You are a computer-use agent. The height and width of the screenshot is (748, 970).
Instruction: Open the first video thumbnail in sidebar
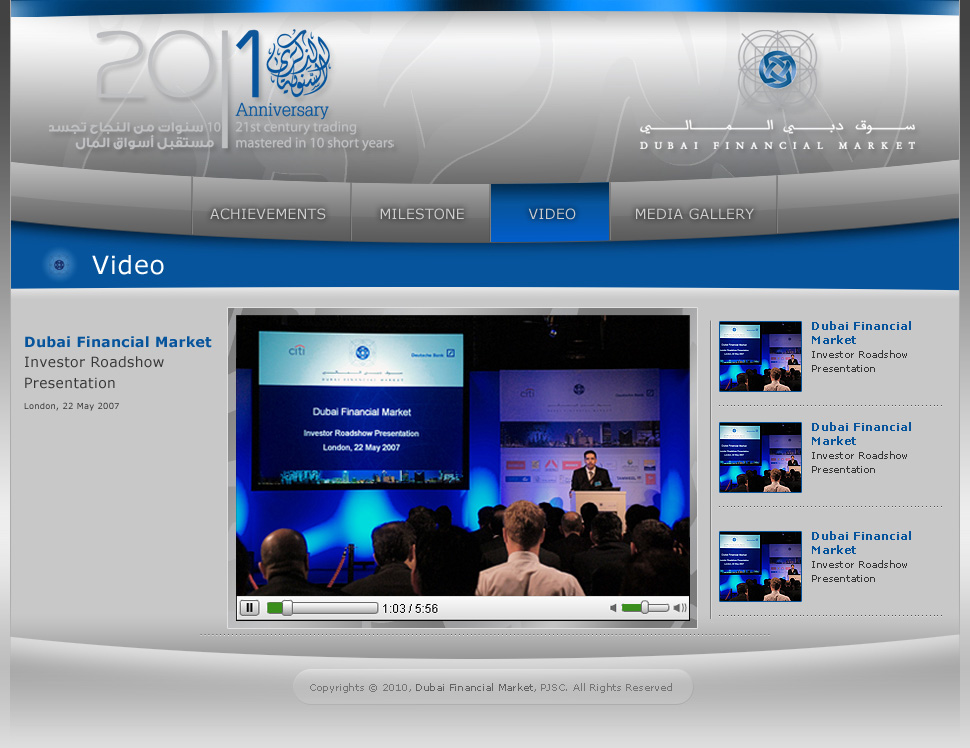[760, 356]
